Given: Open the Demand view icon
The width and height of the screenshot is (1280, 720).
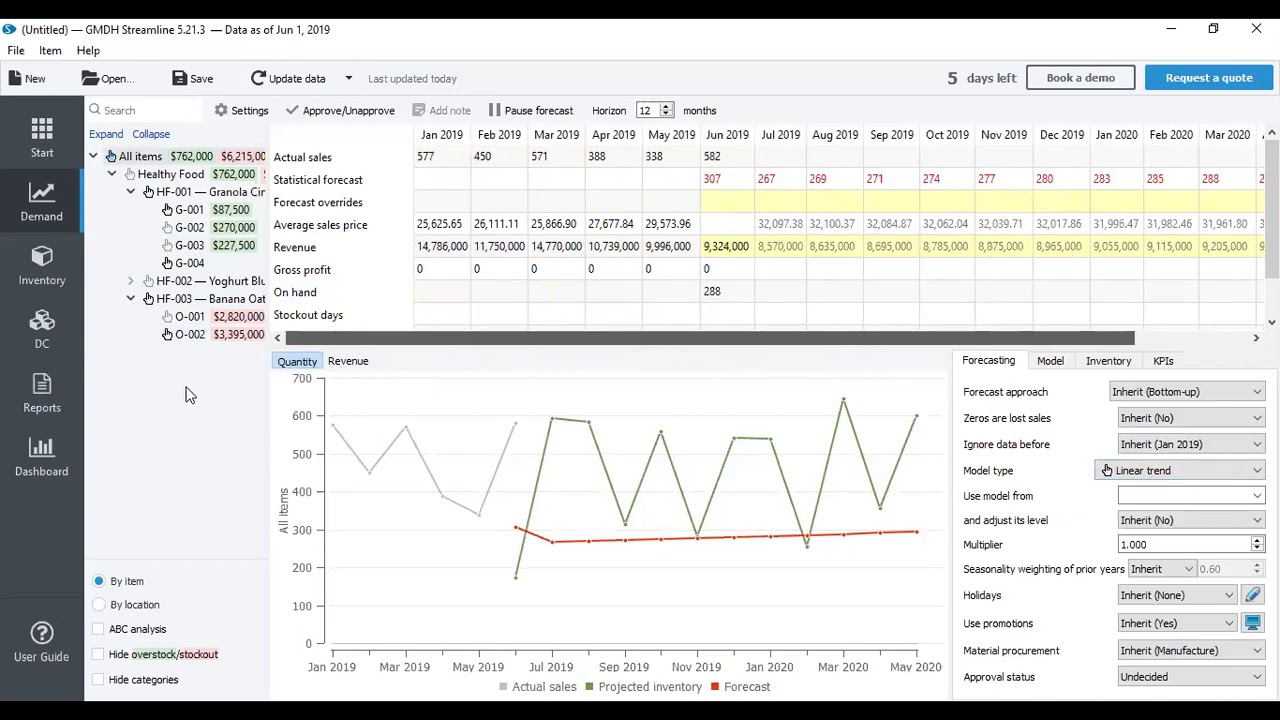Looking at the screenshot, I should tap(42, 202).
